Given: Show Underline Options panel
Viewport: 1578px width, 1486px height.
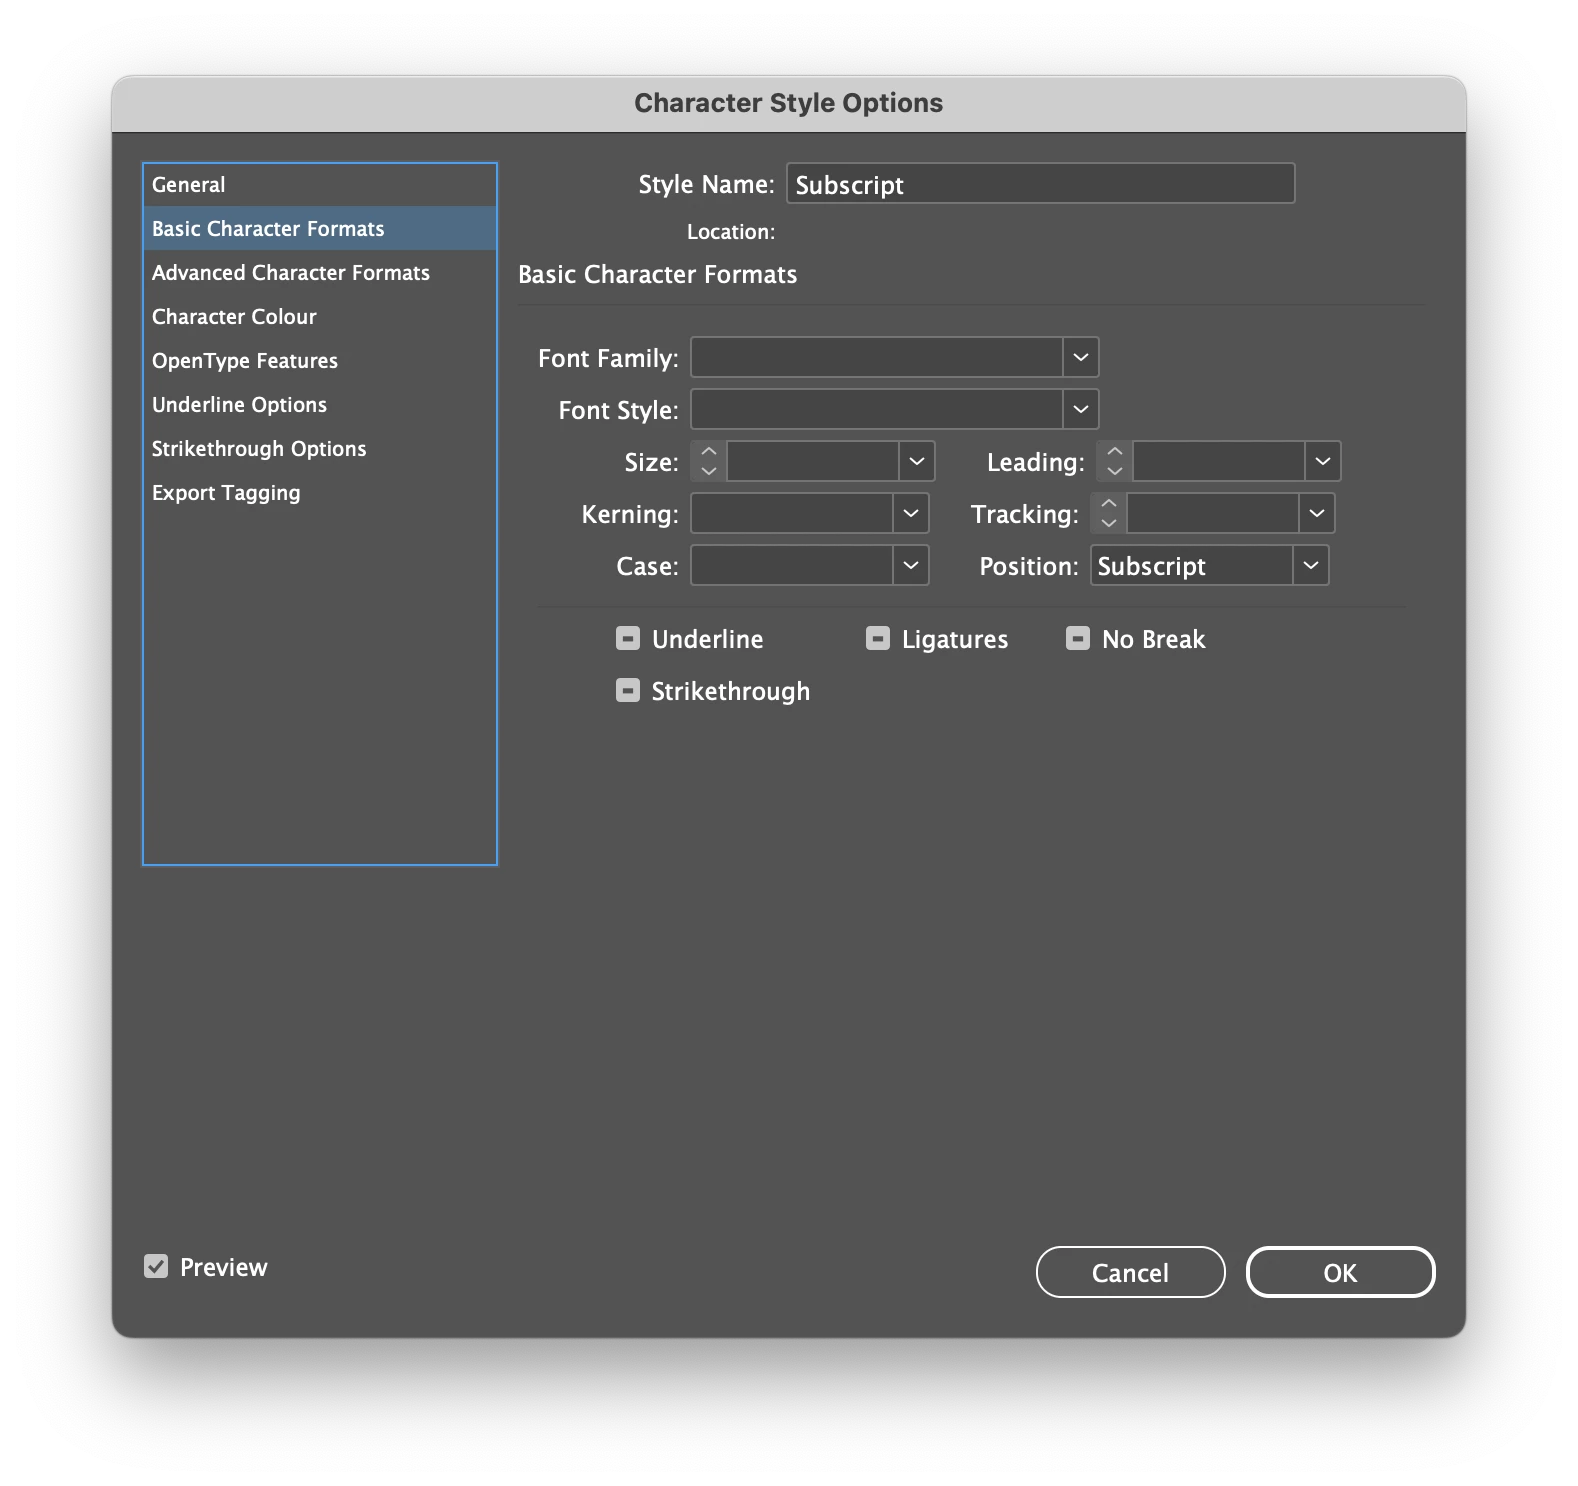Looking at the screenshot, I should (x=320, y=405).
